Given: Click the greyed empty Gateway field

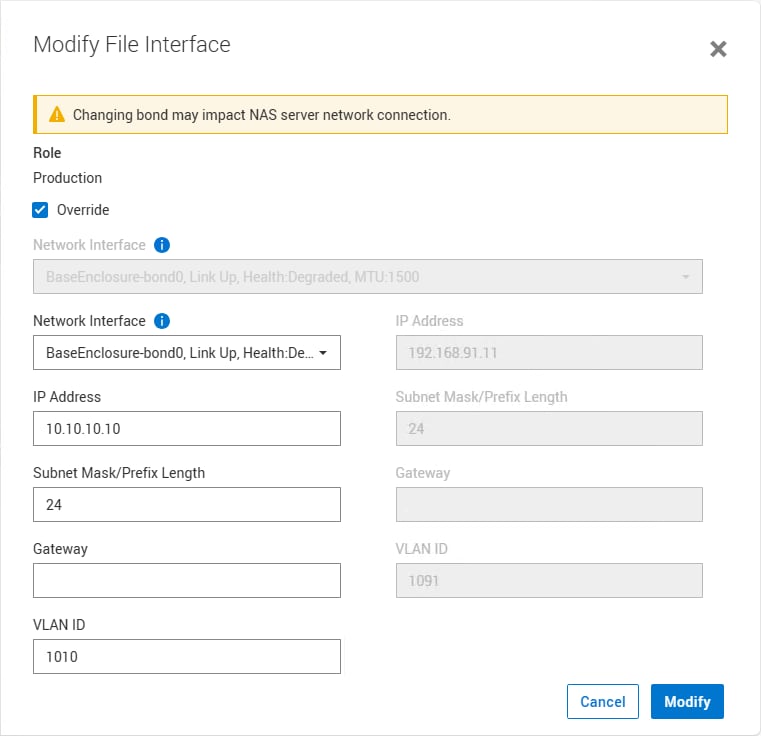Looking at the screenshot, I should click(549, 504).
